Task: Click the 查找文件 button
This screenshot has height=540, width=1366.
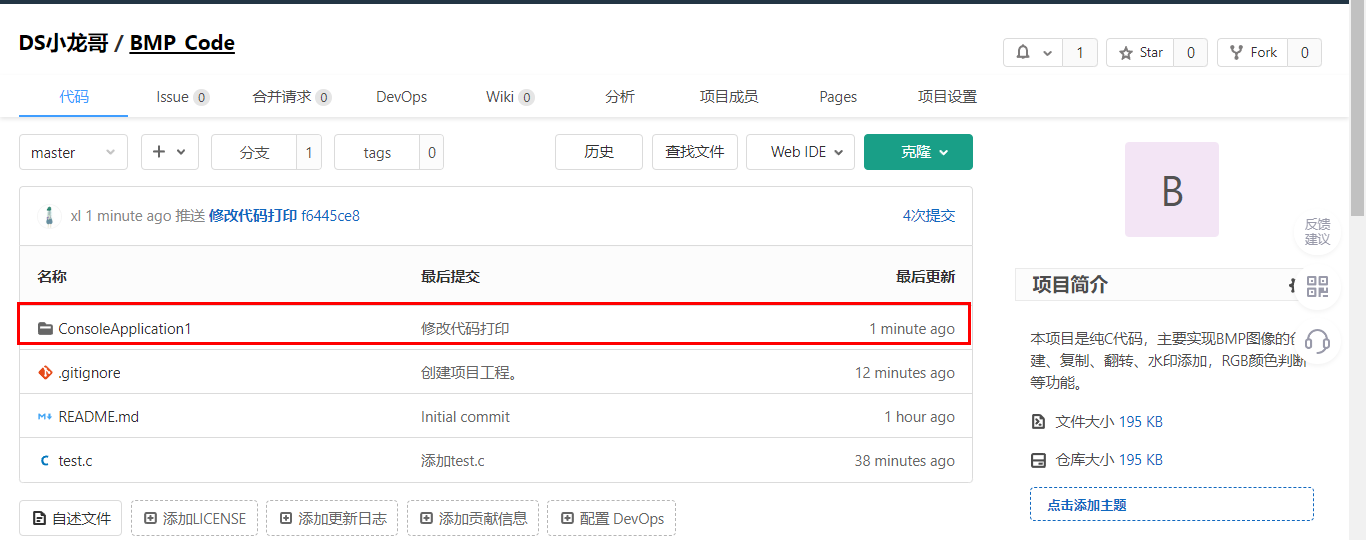Action: coord(695,152)
